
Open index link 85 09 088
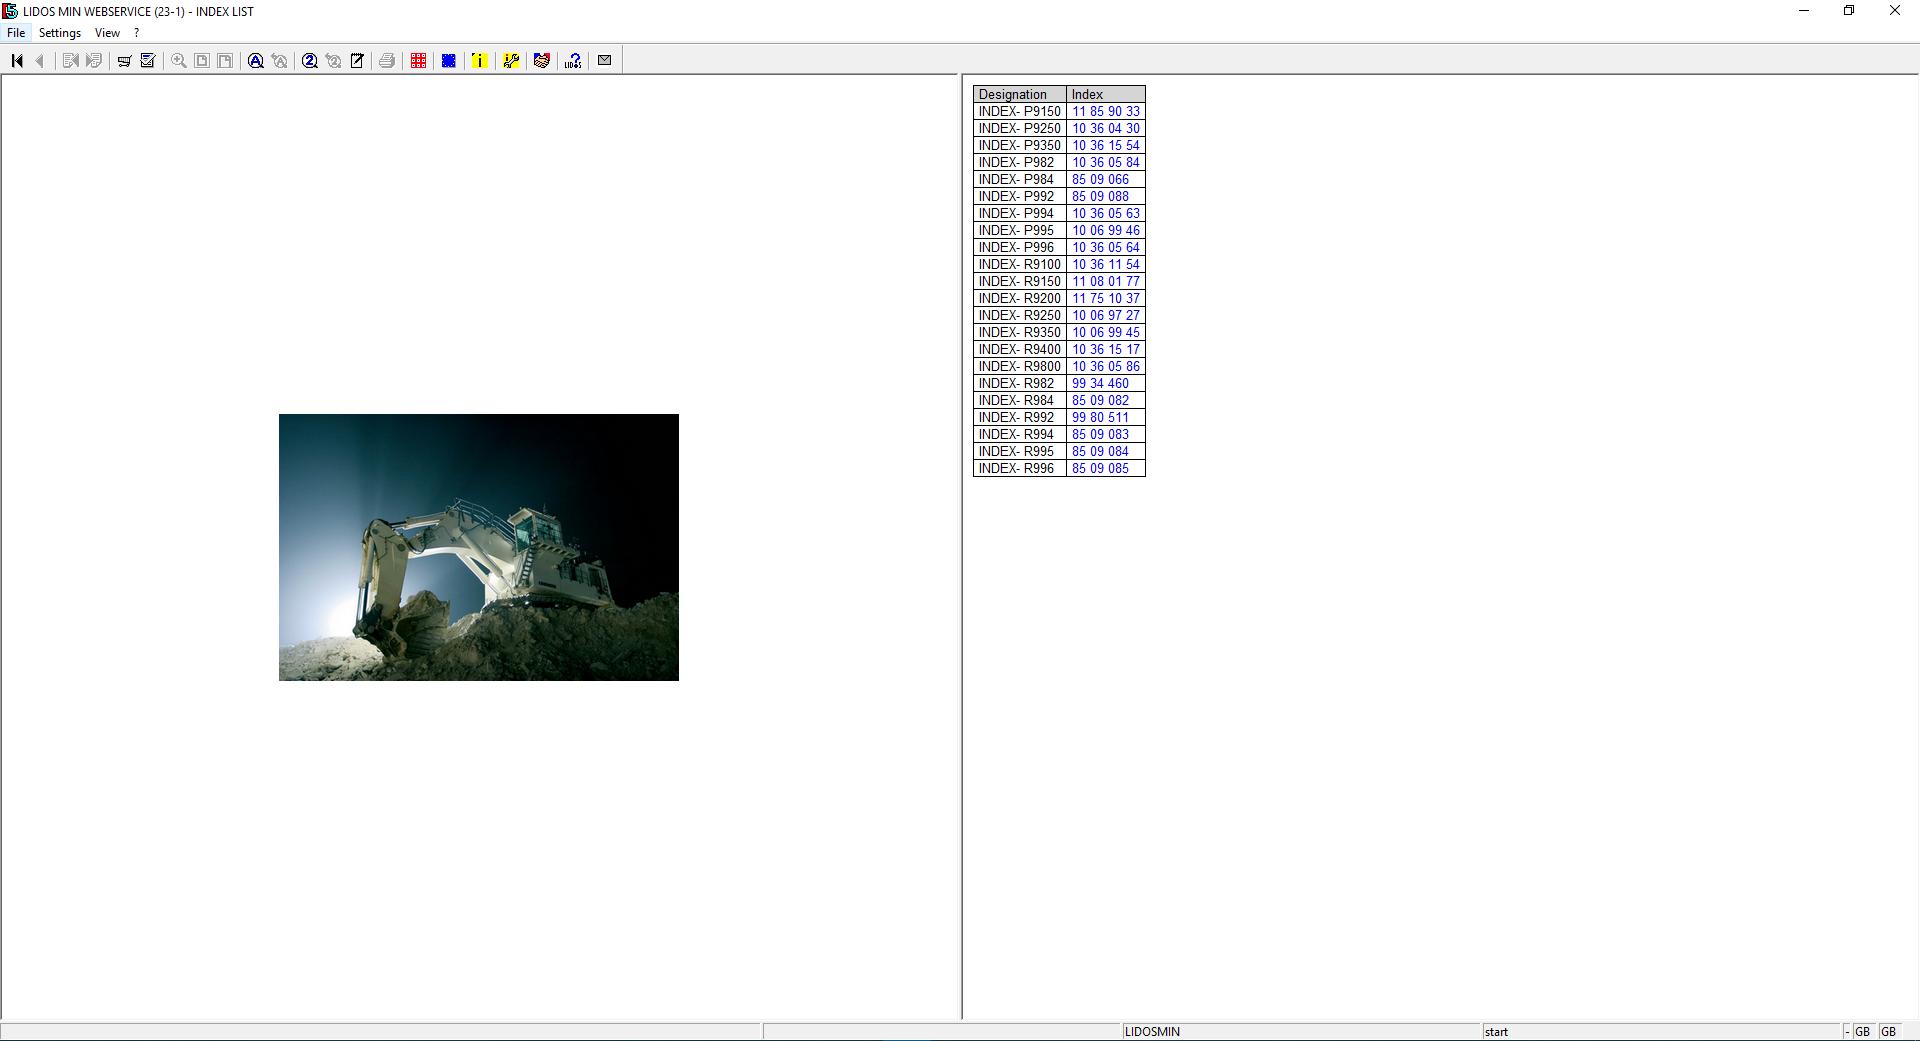click(x=1100, y=197)
